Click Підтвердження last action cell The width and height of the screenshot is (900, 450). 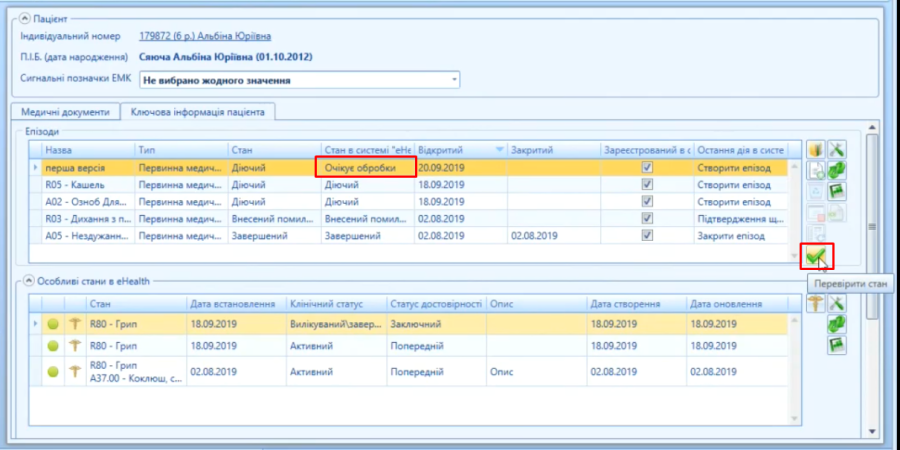[x=742, y=219]
